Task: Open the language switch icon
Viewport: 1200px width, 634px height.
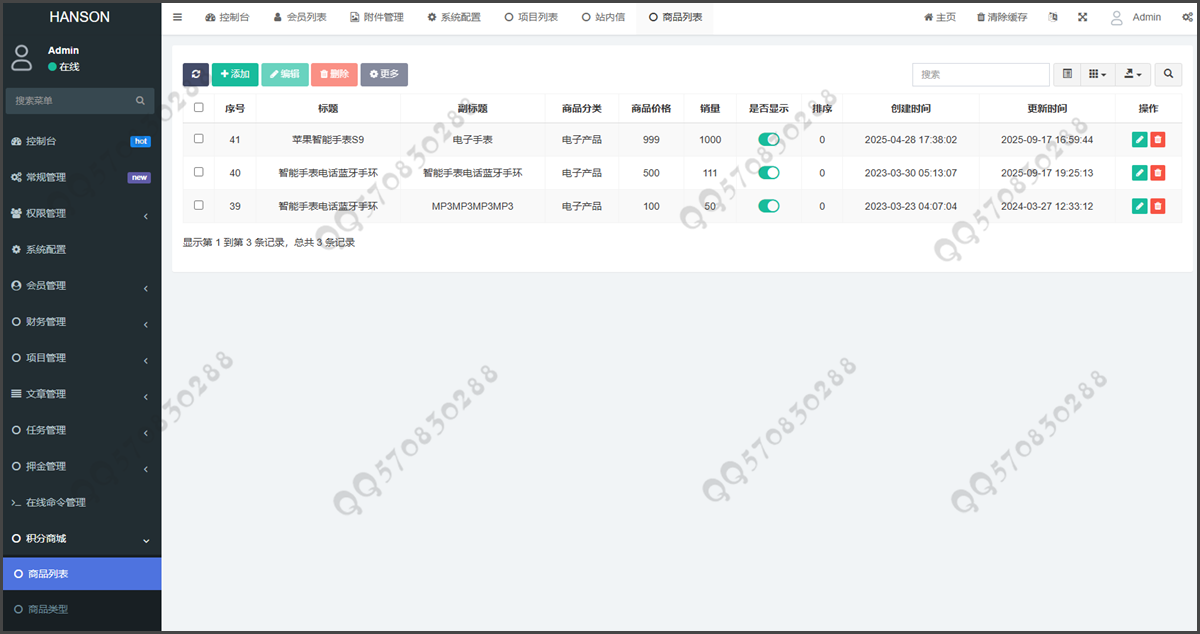Action: [1052, 17]
